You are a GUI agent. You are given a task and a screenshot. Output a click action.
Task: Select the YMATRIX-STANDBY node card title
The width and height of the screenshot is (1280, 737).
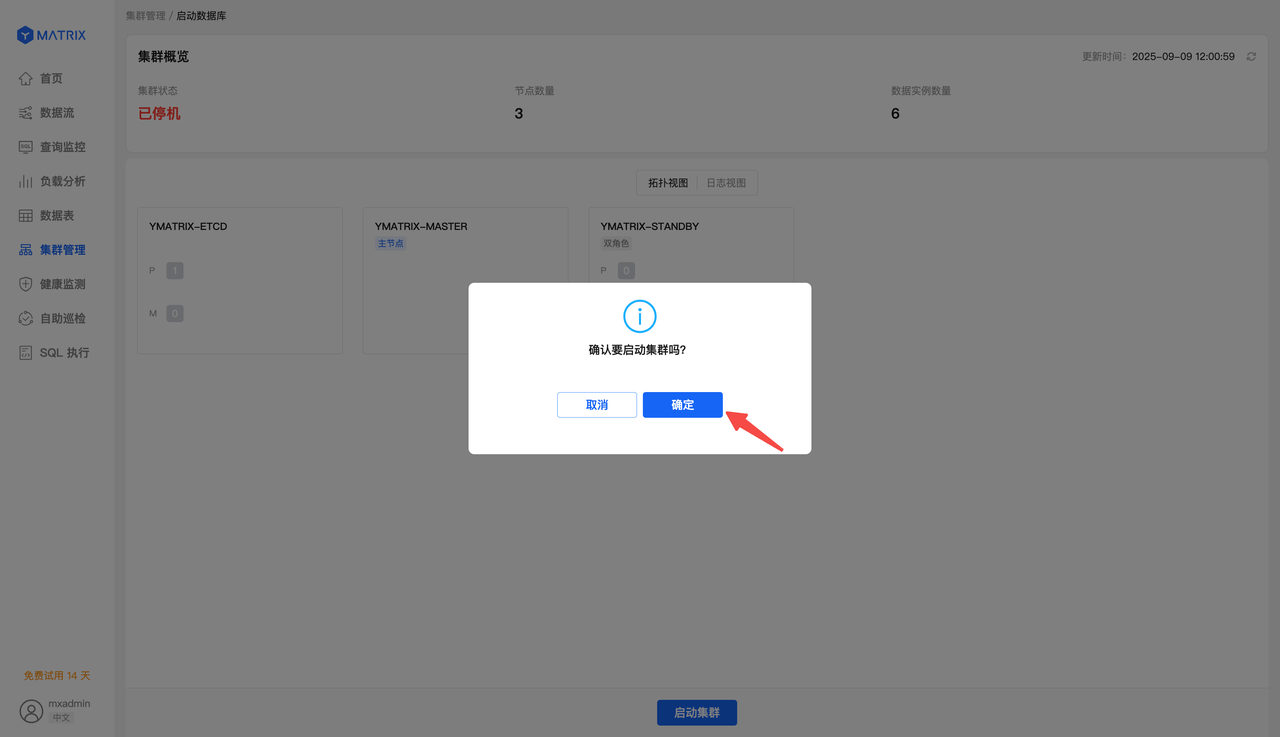tap(650, 227)
